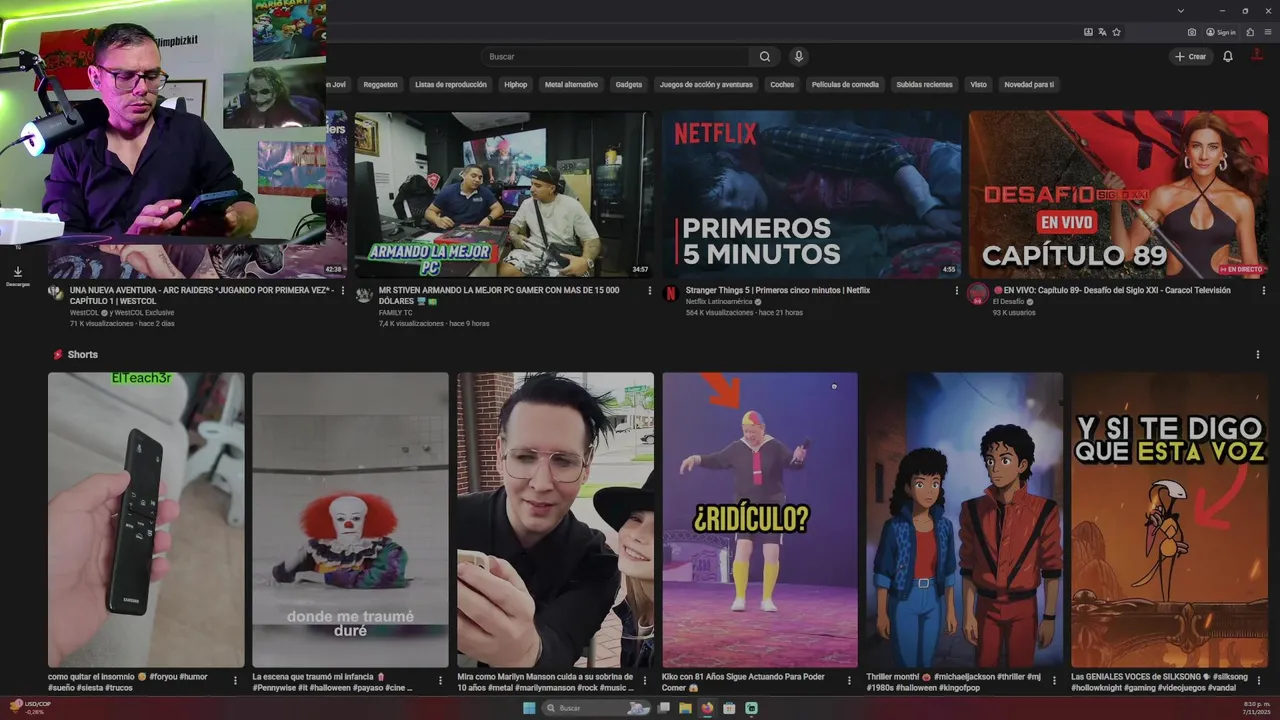The height and width of the screenshot is (720, 1280).
Task: Play the Netflix Primeros 5 Minutos thumbnail
Action: coord(811,194)
